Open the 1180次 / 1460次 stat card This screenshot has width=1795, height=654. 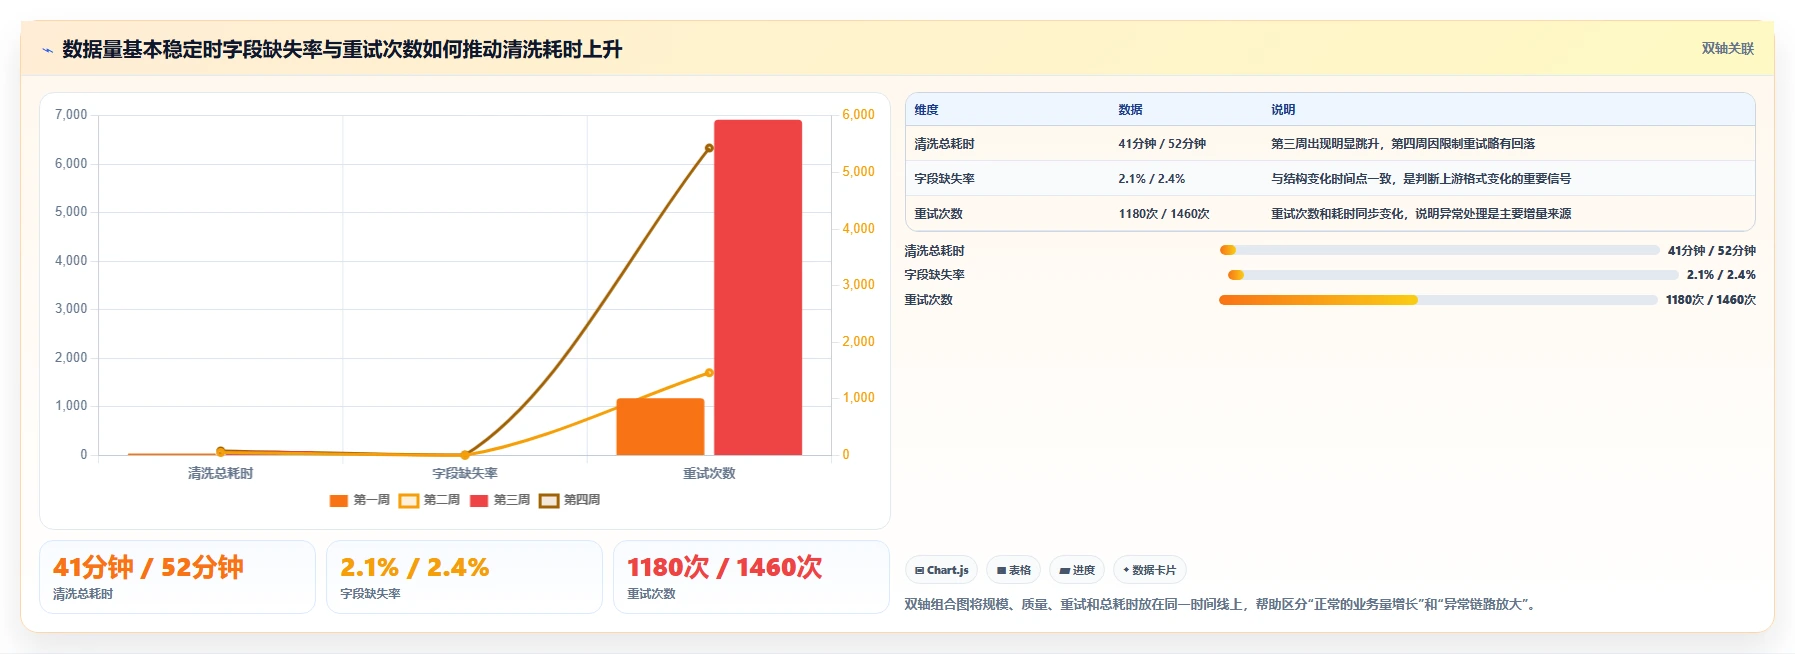coord(751,577)
